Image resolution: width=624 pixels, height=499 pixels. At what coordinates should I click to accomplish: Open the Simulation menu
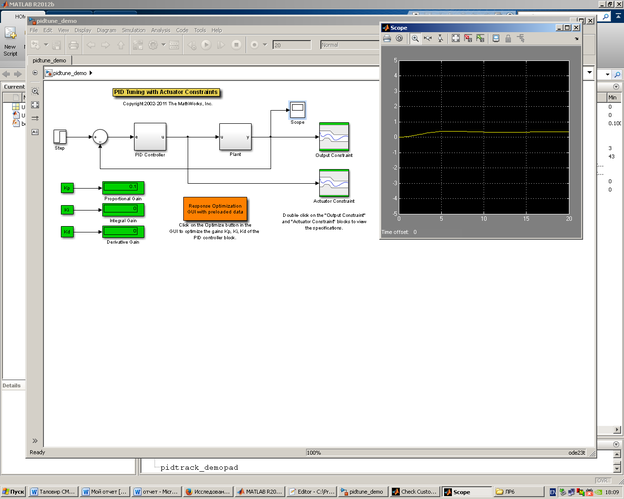134,30
